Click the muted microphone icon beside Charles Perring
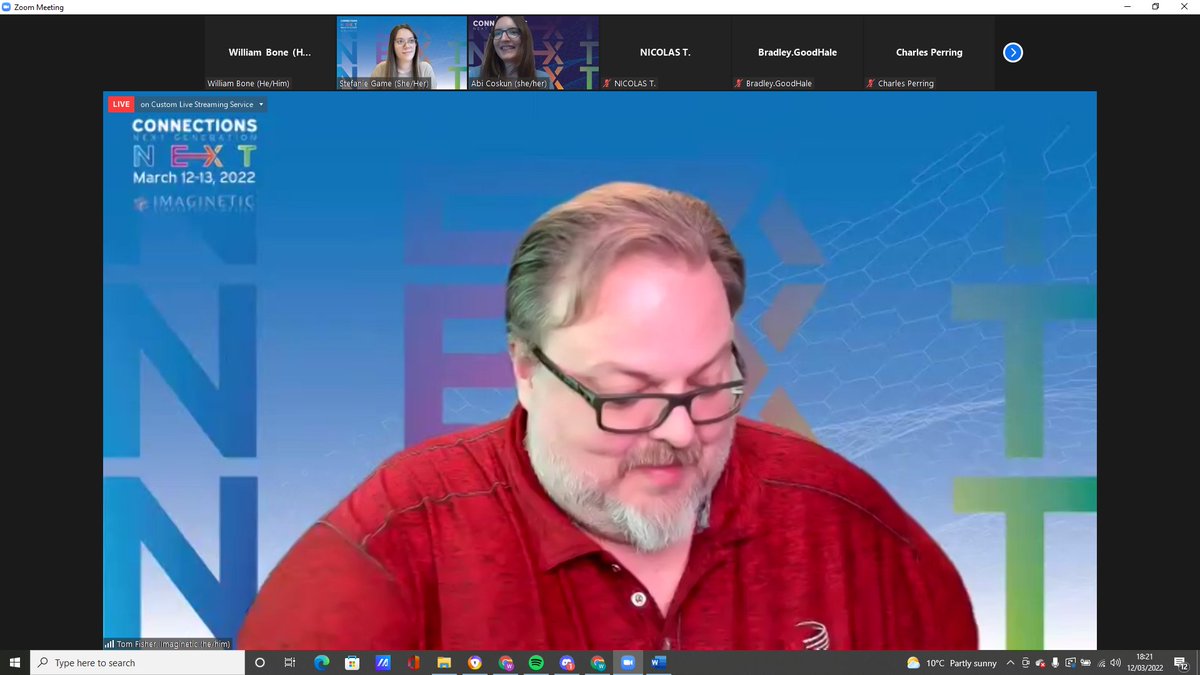 (872, 84)
